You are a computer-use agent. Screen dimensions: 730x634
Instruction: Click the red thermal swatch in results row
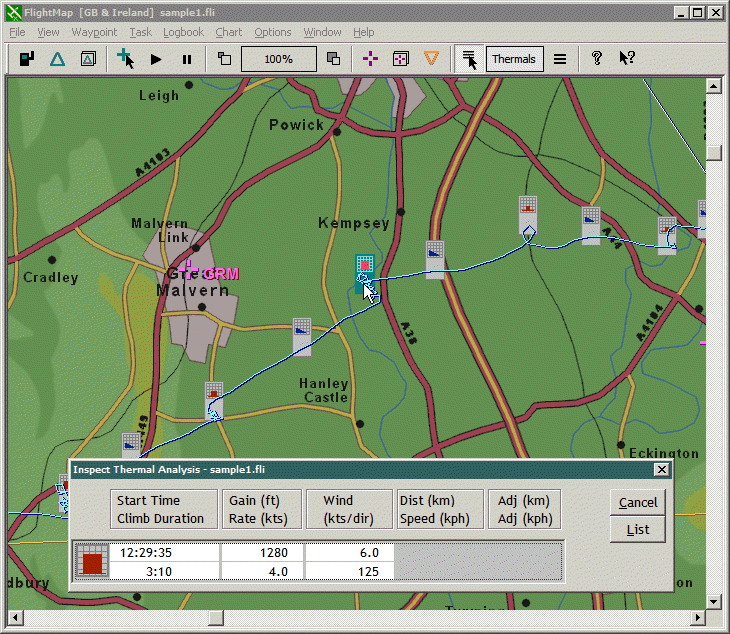coord(92,562)
